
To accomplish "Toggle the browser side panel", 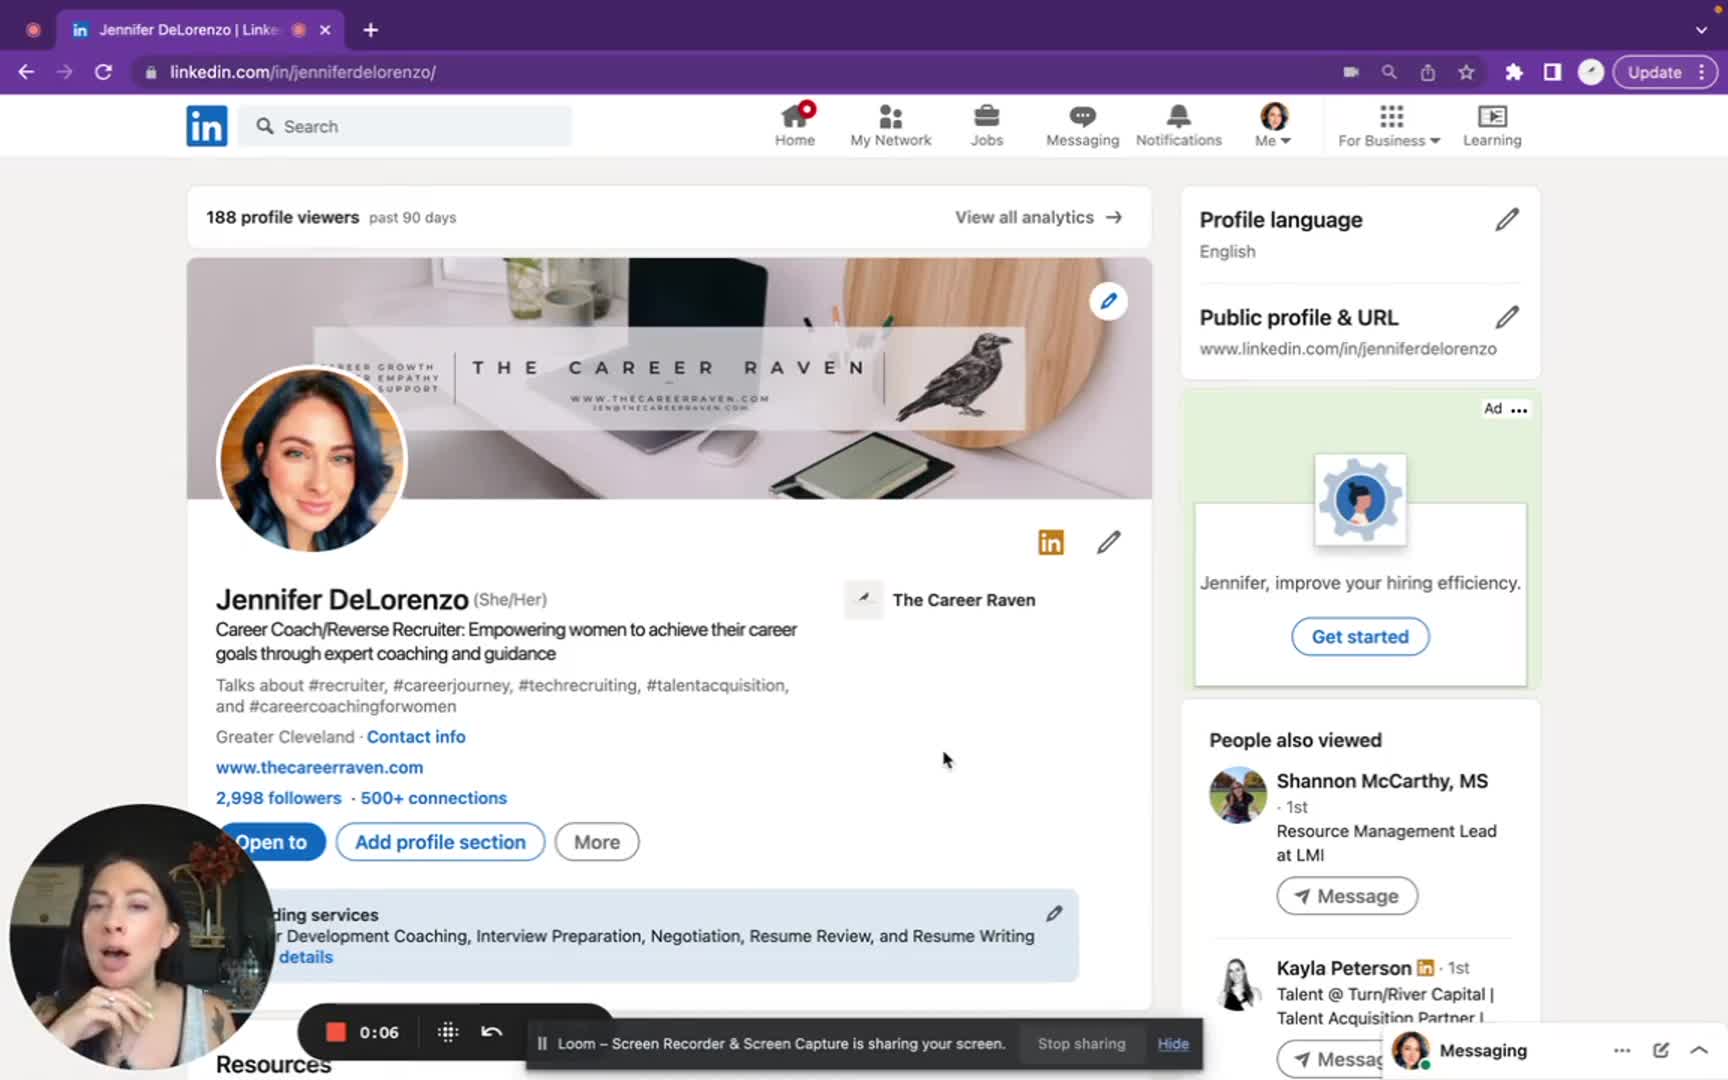I will coord(1552,72).
